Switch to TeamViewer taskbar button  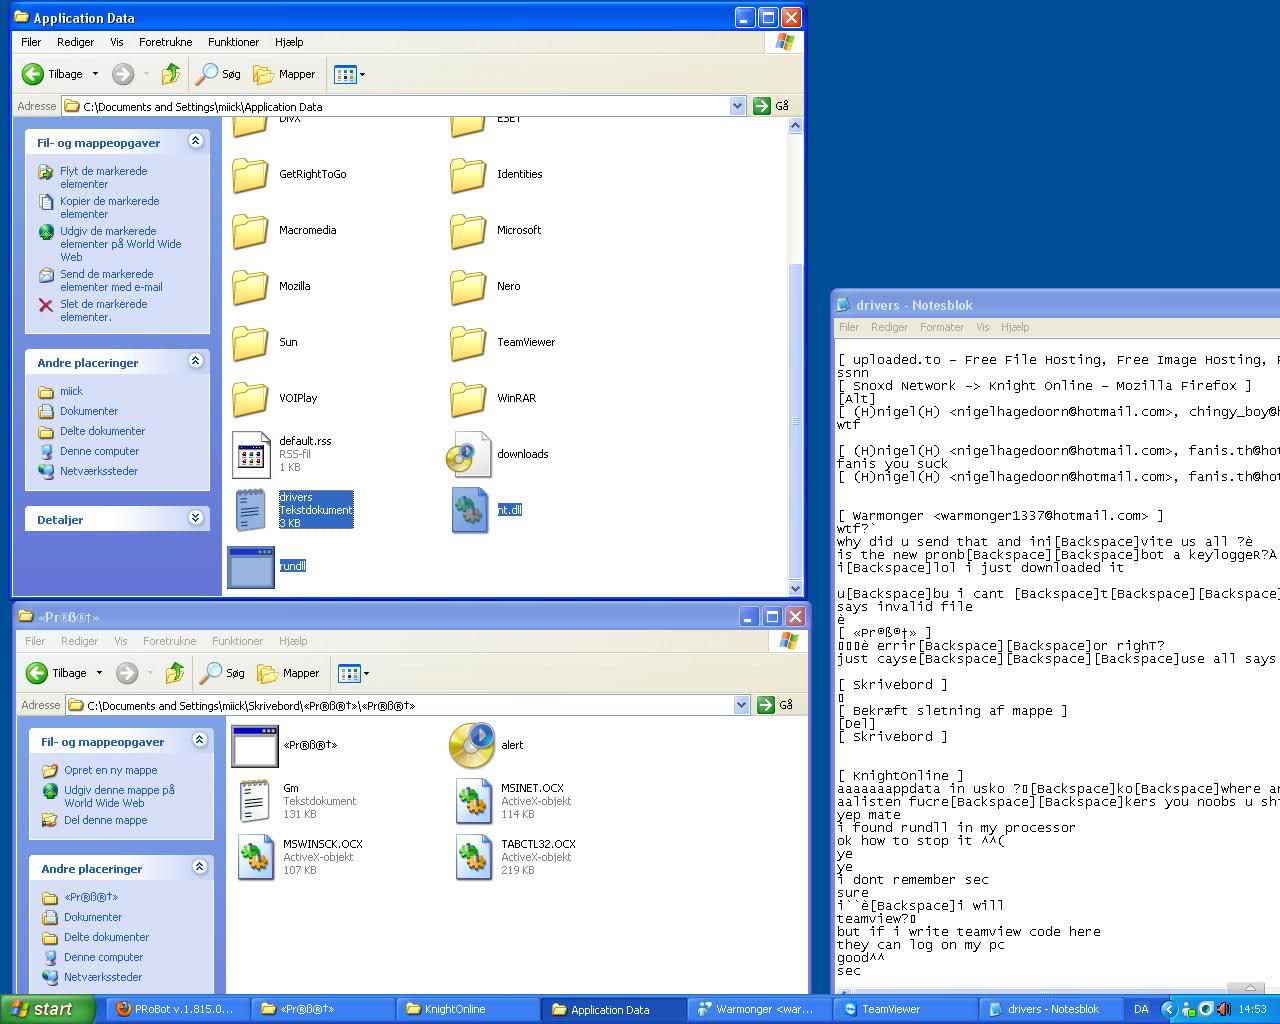coord(905,1009)
